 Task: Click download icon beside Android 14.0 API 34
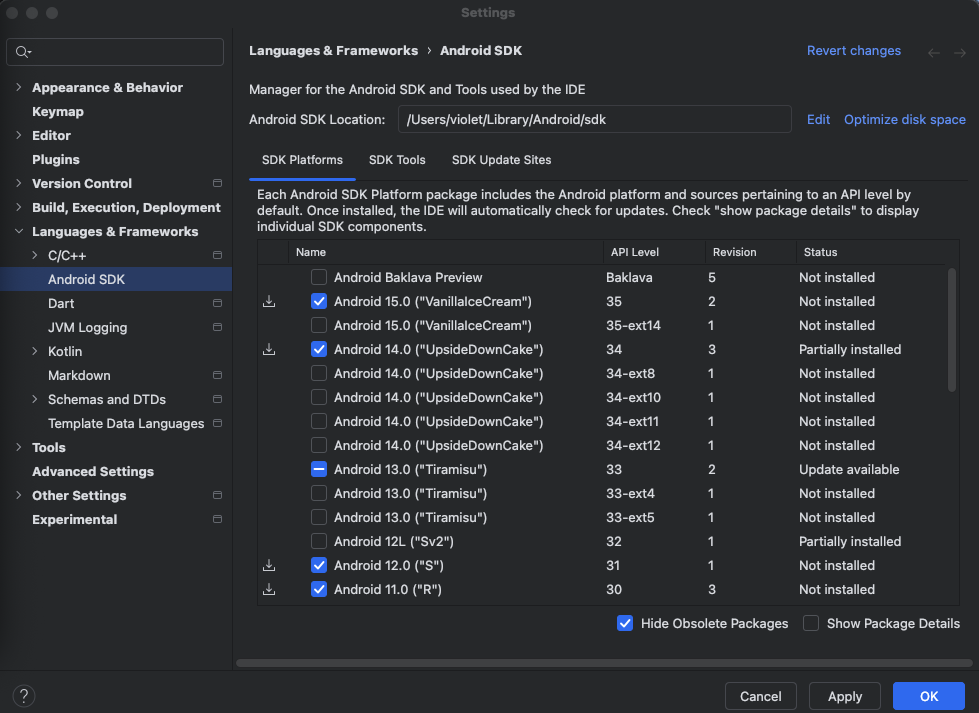269,349
